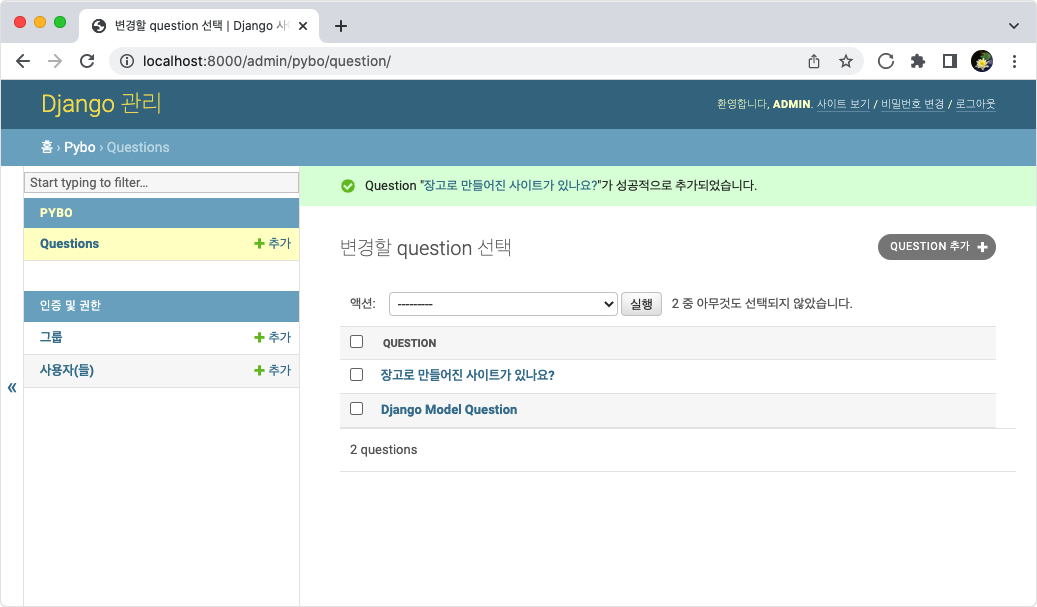Click 로그아웃 to log out

pyautogui.click(x=975, y=104)
